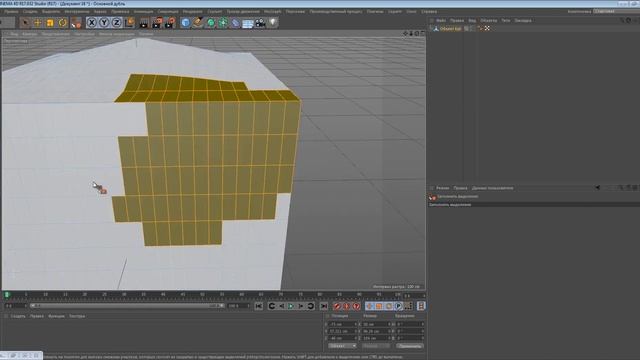Click the Render View icon
Screen dimensions: 640x360
(144, 23)
